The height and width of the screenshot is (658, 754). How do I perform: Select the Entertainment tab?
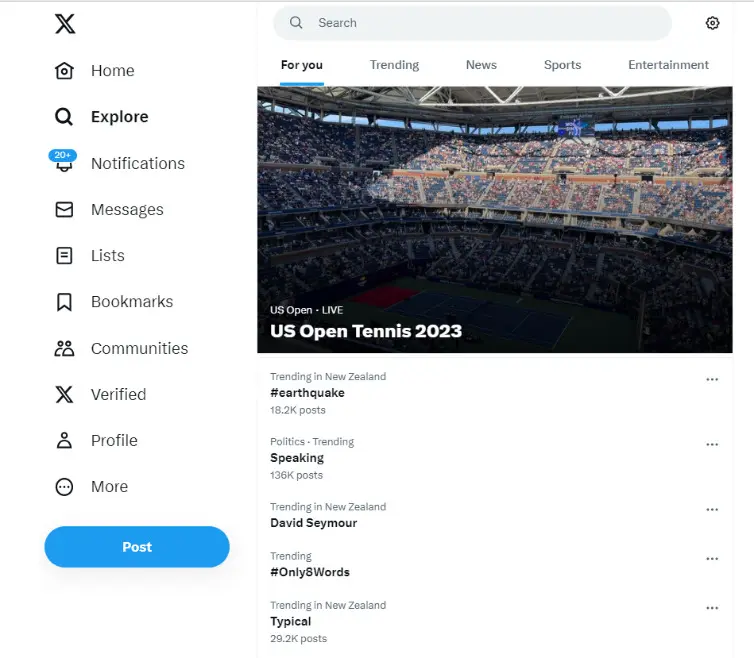[668, 65]
